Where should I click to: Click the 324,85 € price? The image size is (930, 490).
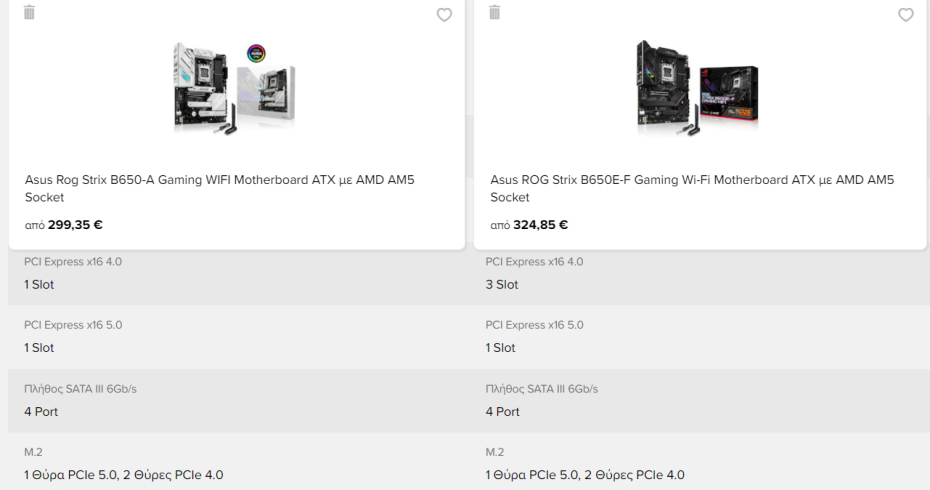click(x=540, y=225)
